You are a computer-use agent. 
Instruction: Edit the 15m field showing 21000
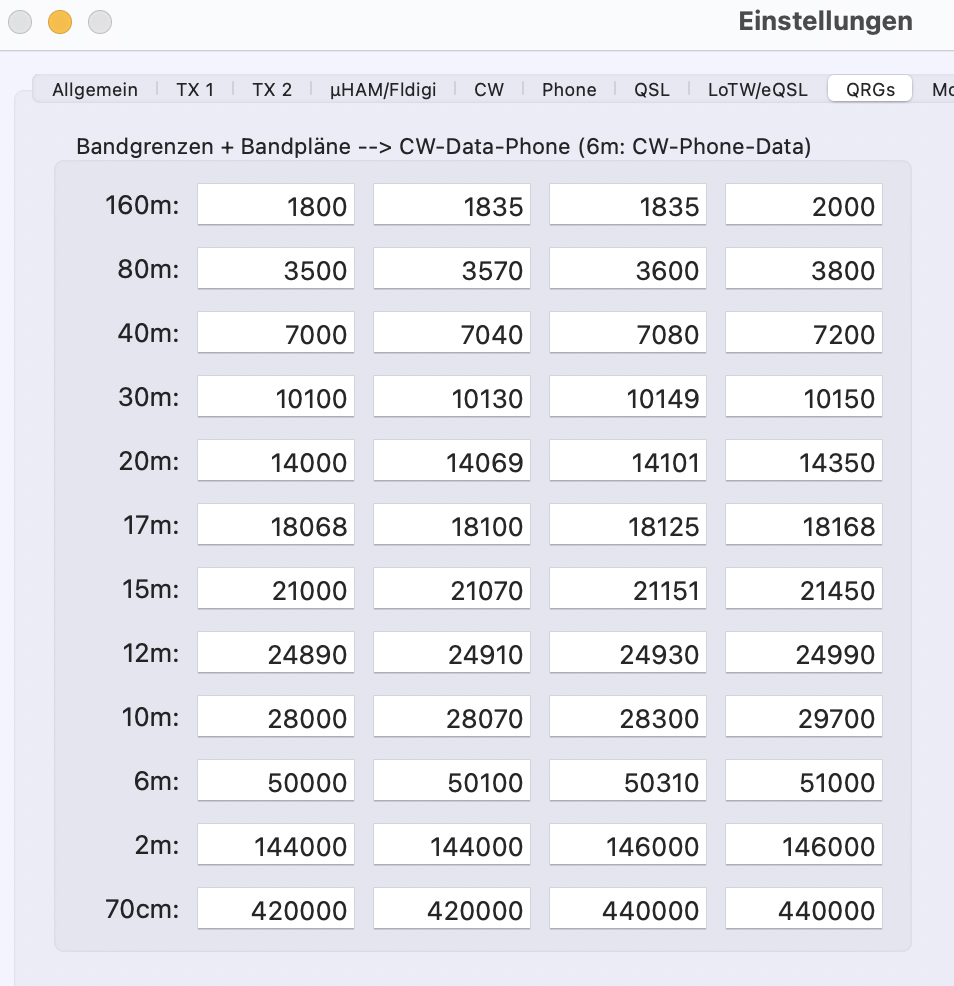[x=276, y=590]
